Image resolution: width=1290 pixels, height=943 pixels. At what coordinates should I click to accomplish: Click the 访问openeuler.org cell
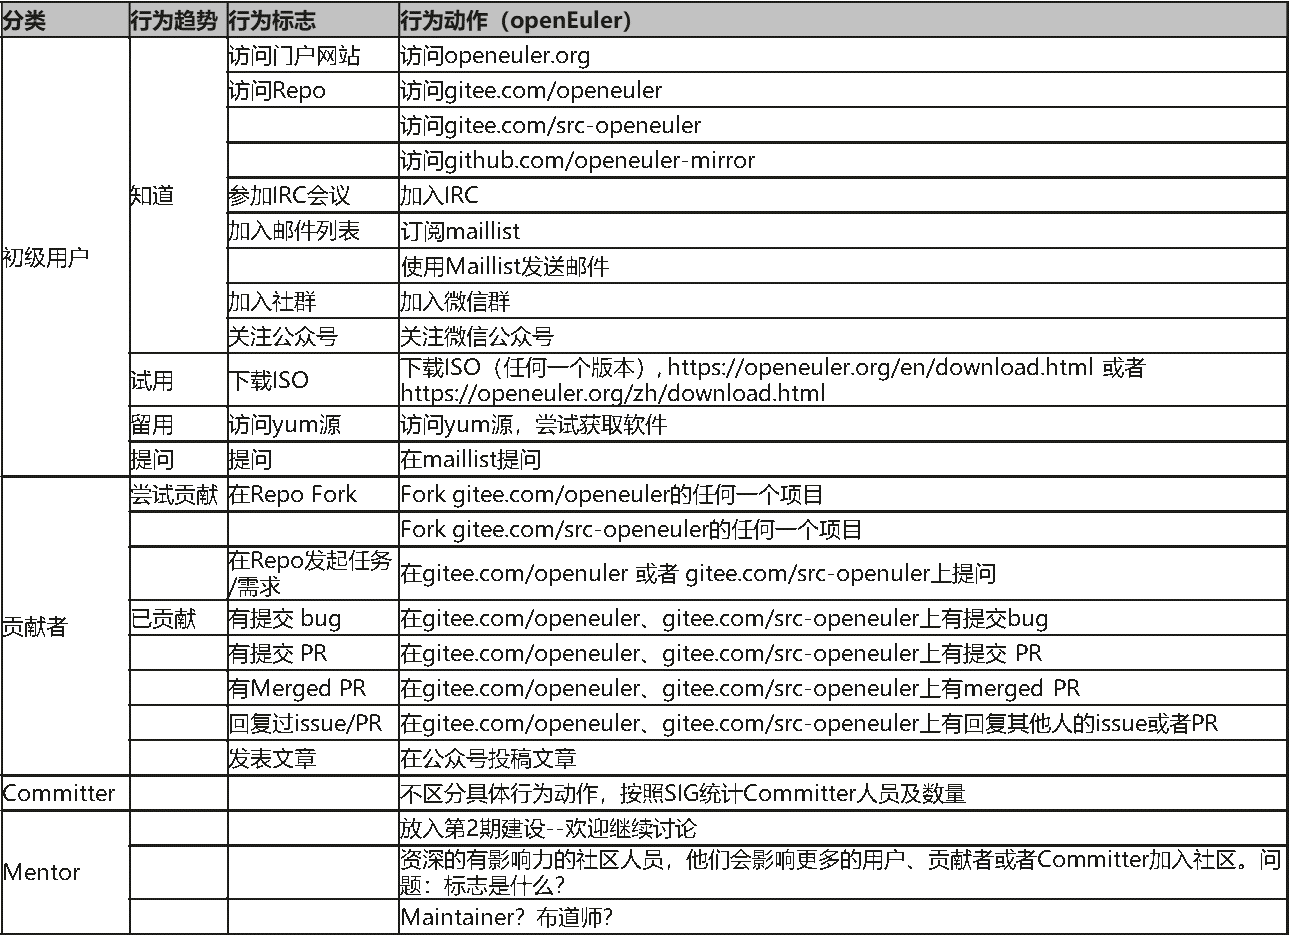point(495,56)
